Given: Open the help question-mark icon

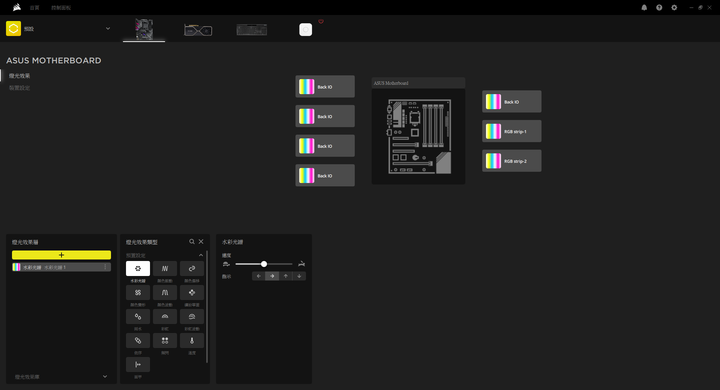Looking at the screenshot, I should (x=659, y=7).
